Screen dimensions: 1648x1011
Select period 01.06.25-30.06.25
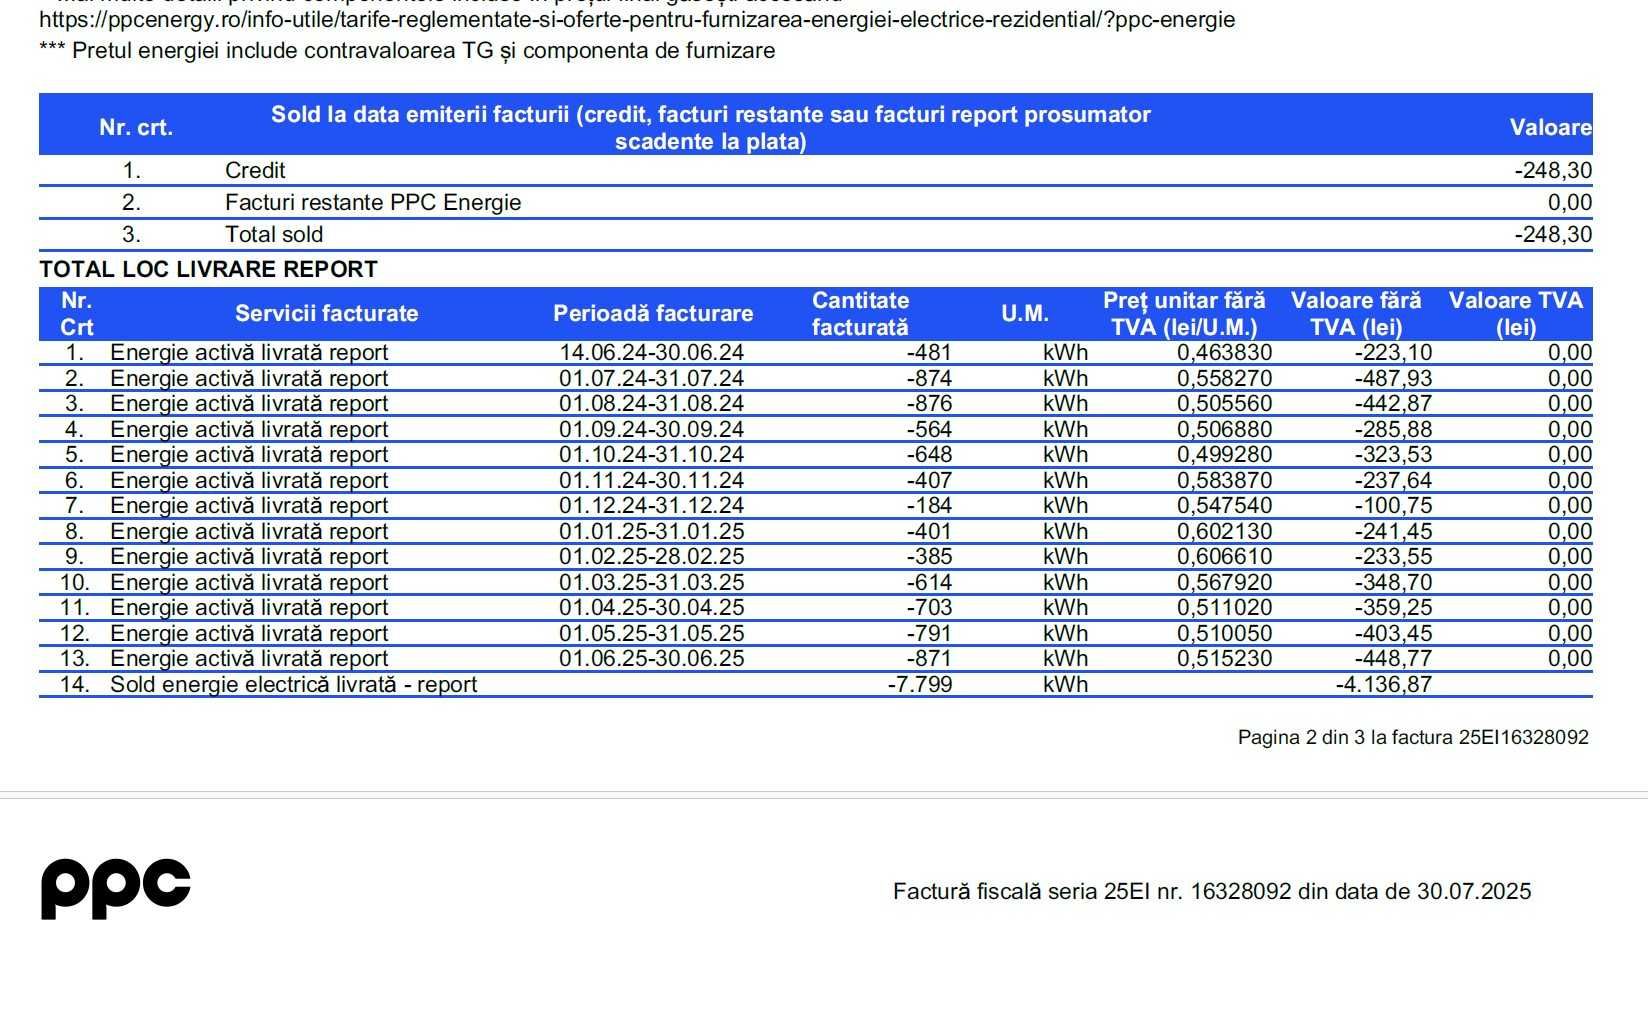point(652,659)
